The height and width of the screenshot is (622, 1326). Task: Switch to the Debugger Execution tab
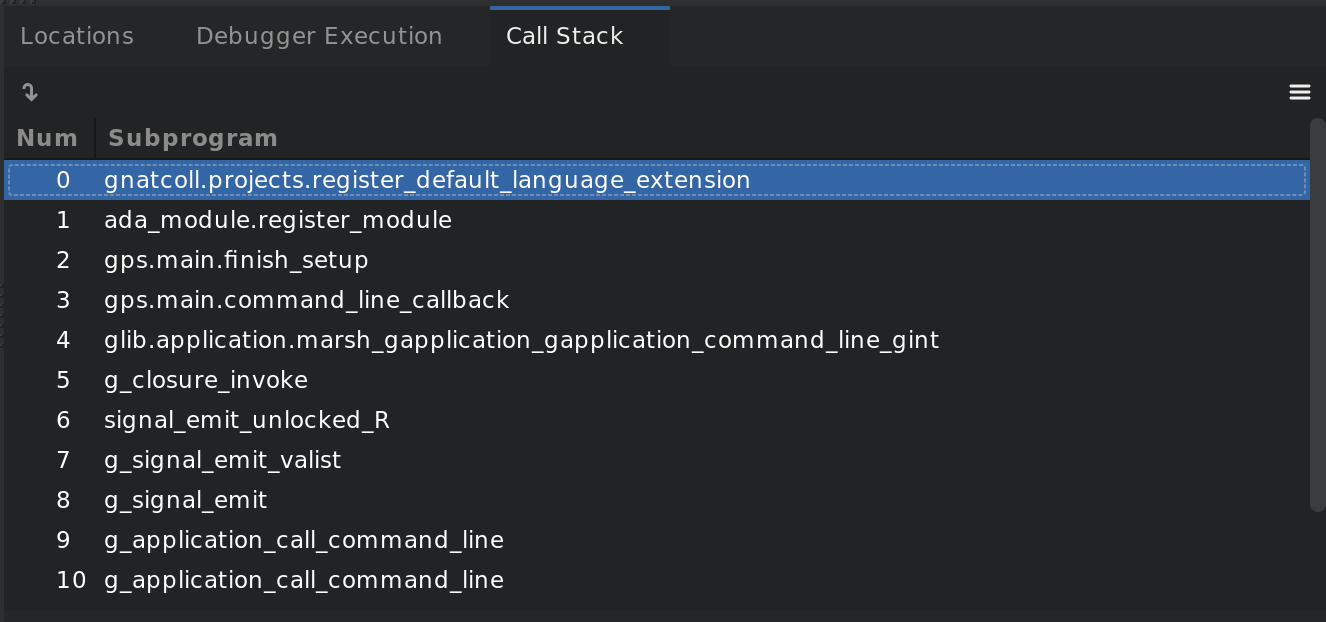tap(319, 36)
